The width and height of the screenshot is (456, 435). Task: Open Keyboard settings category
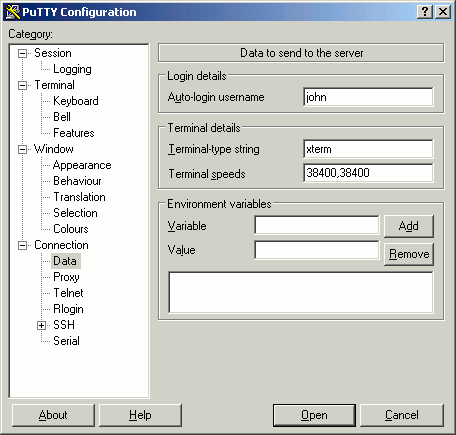tap(76, 101)
